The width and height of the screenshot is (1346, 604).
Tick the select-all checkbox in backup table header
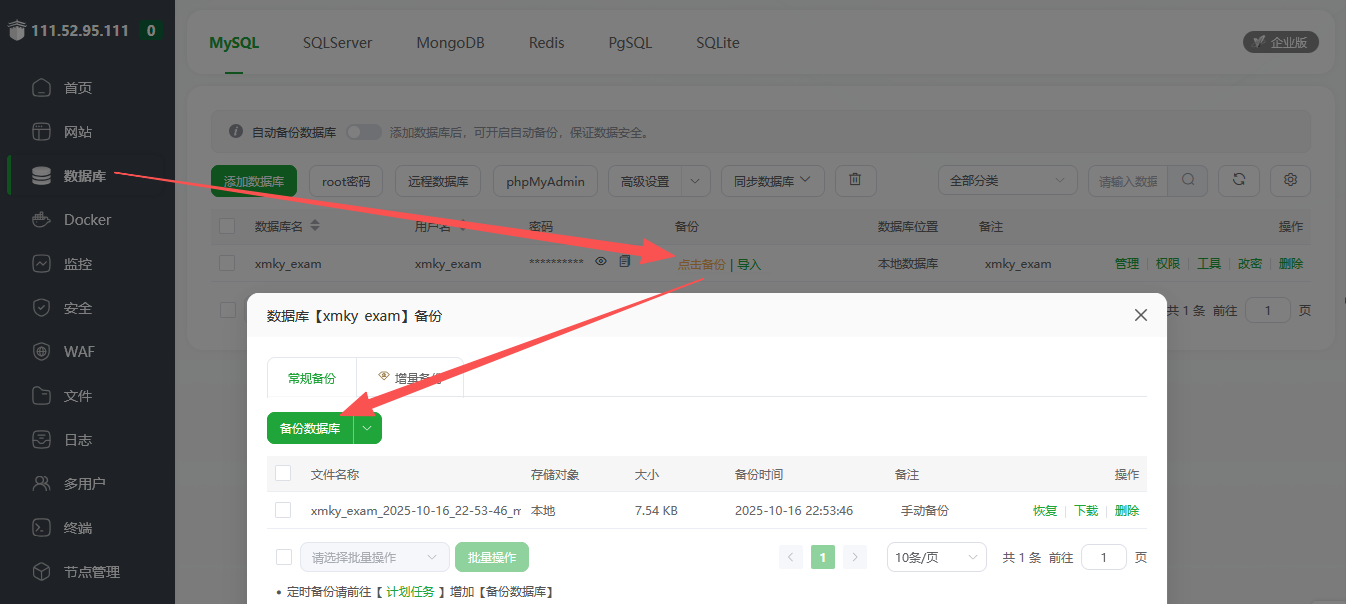(283, 473)
